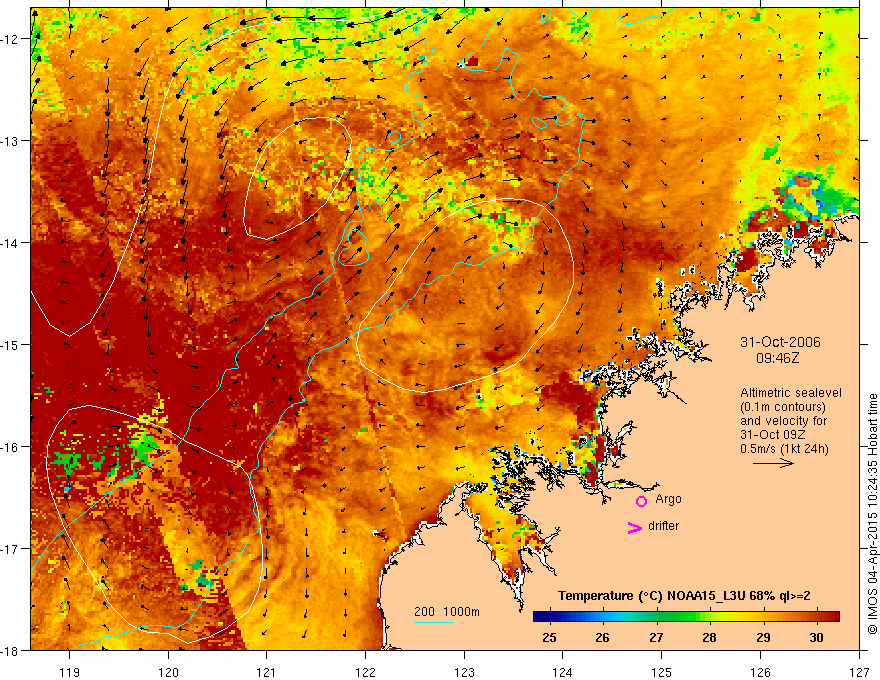
Task: Click the 126 longitude axis label
Action: 760,672
